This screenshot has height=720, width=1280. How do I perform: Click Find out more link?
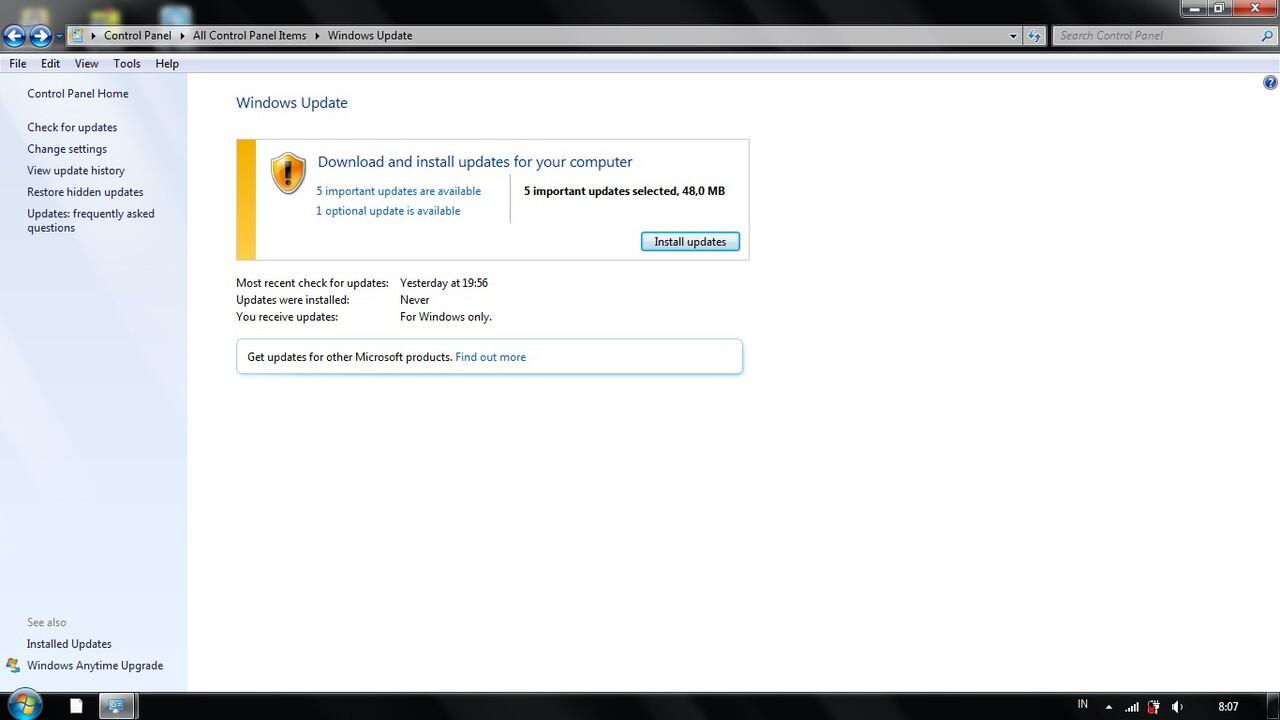490,357
